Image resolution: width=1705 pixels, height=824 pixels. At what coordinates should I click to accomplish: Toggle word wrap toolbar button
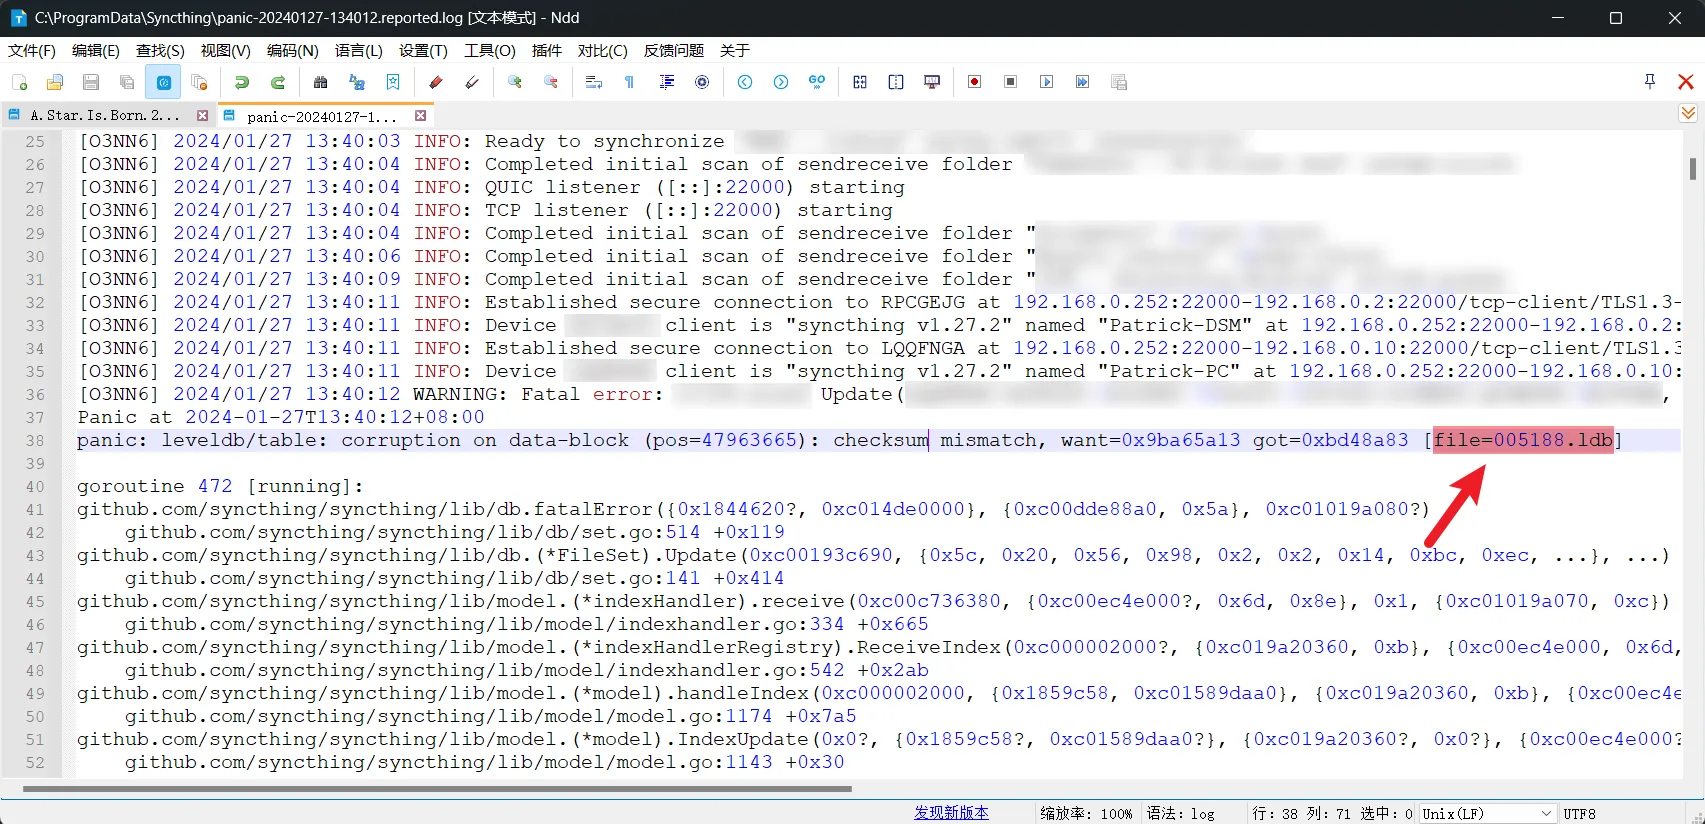click(x=593, y=82)
